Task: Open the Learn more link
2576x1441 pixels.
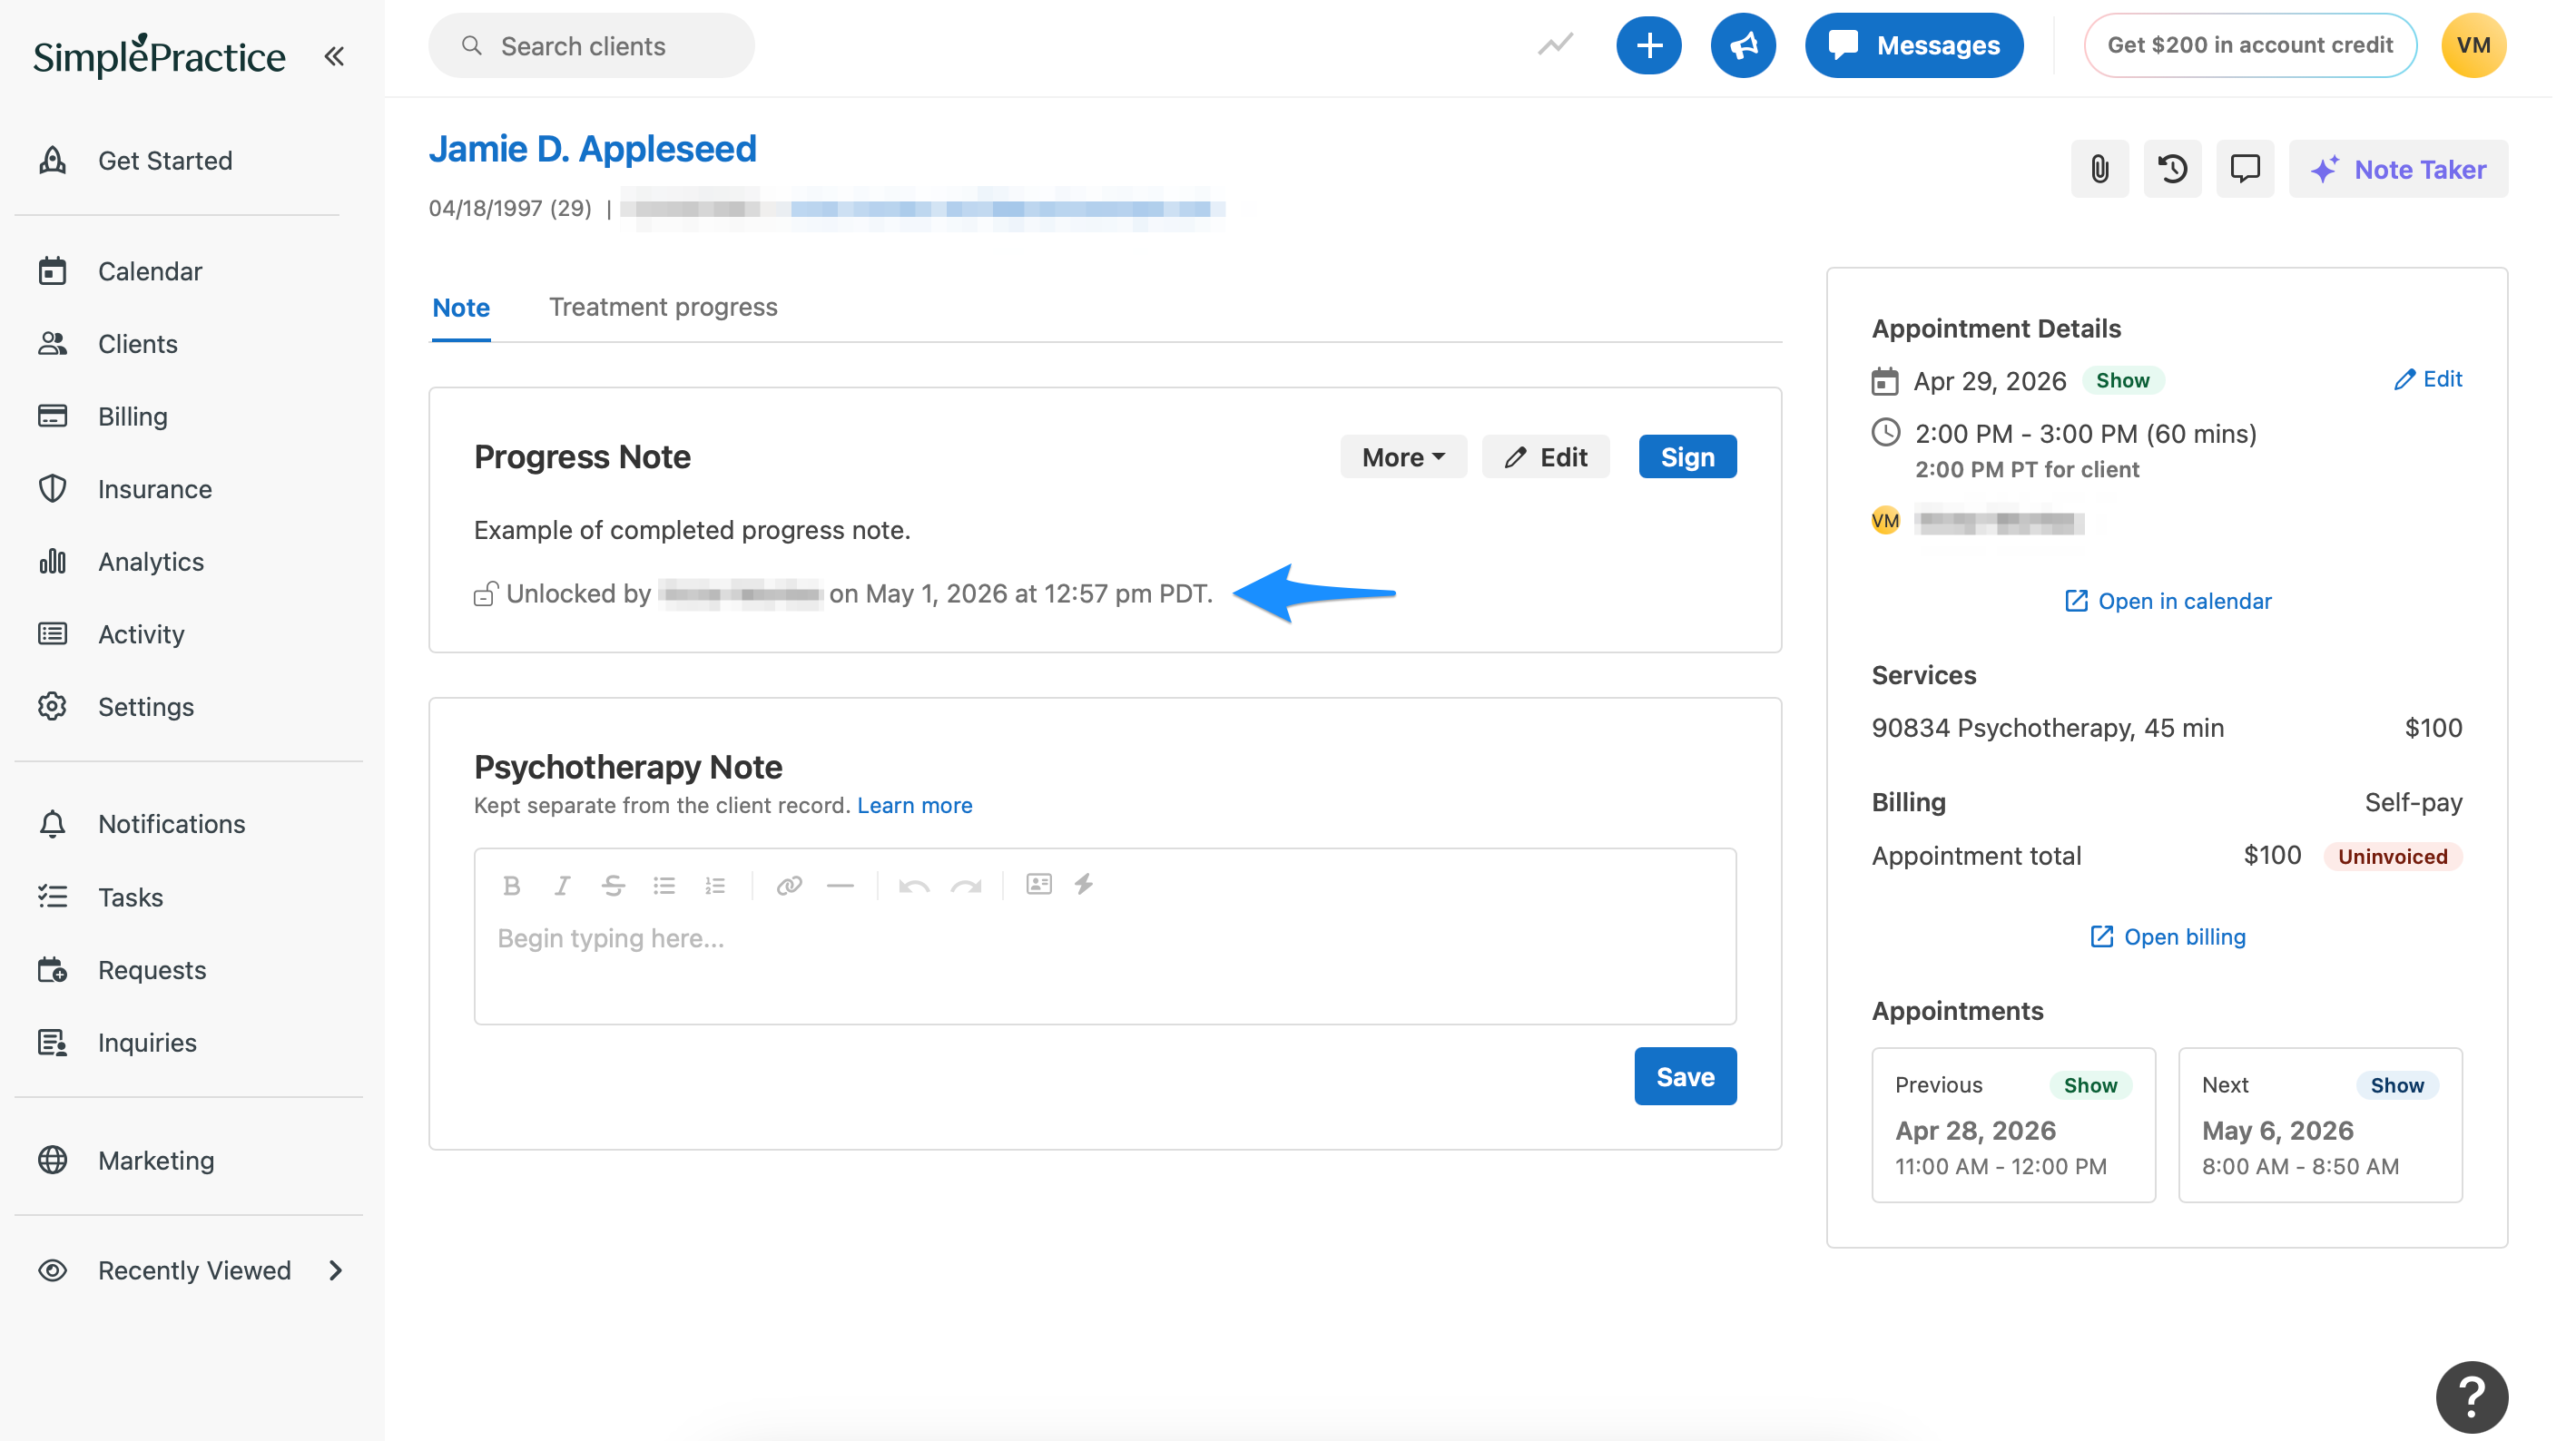Action: [914, 805]
